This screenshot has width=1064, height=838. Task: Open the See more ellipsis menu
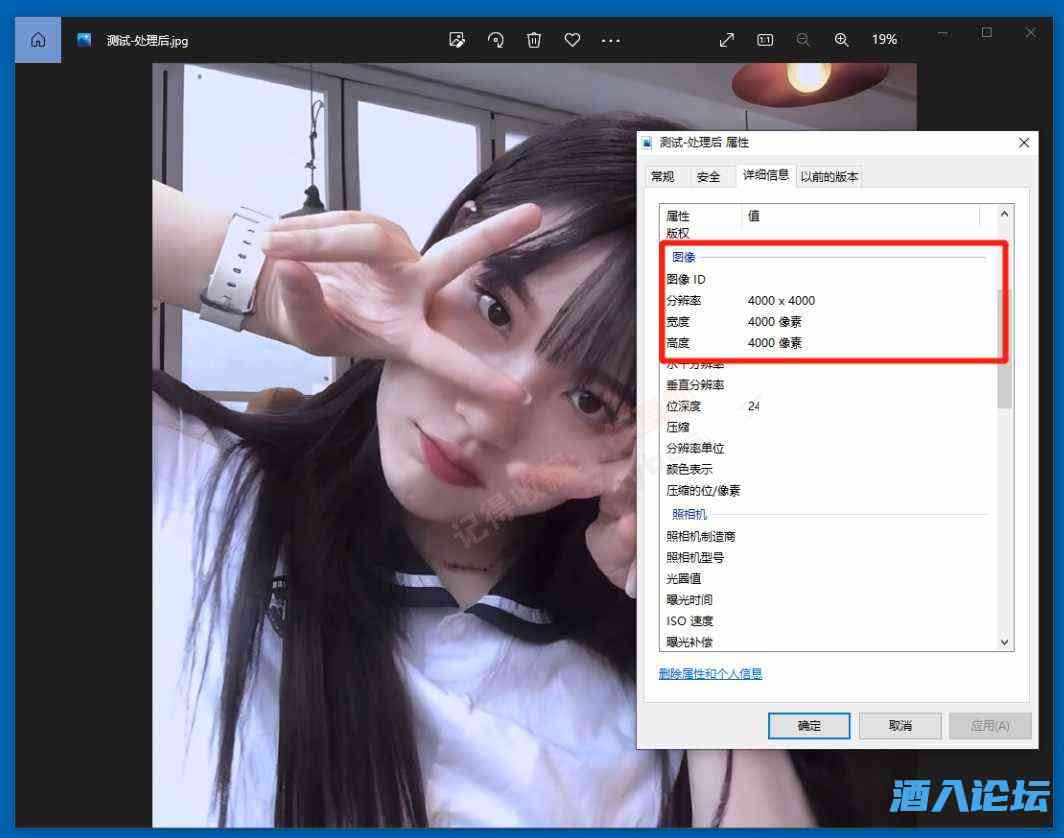point(611,40)
